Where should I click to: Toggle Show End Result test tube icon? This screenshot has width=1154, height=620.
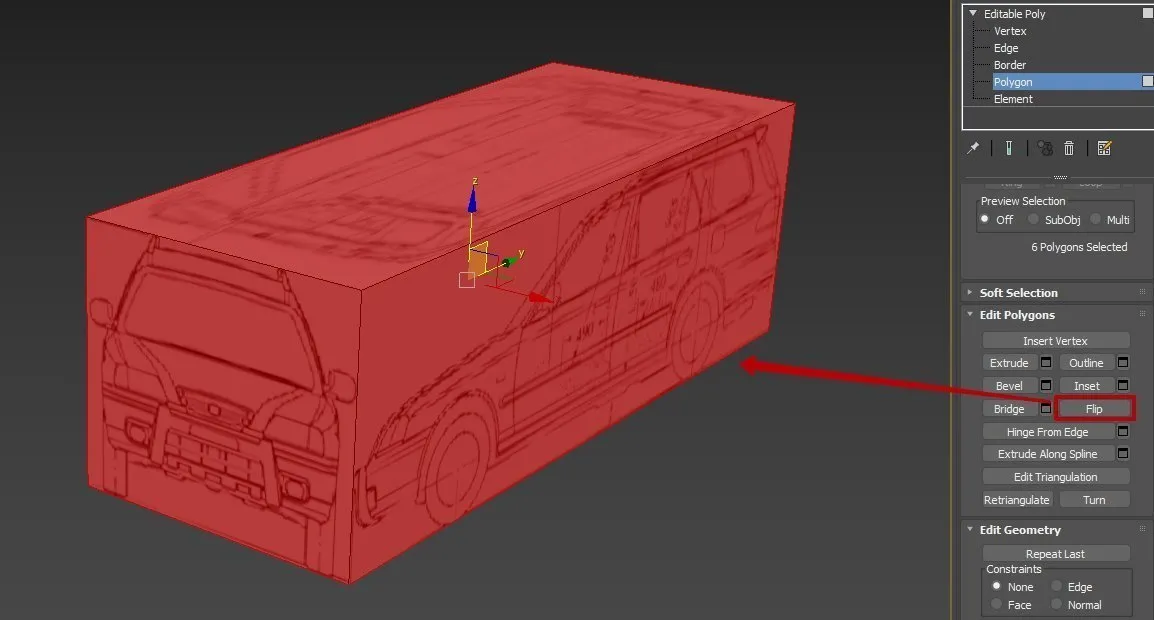point(1009,148)
